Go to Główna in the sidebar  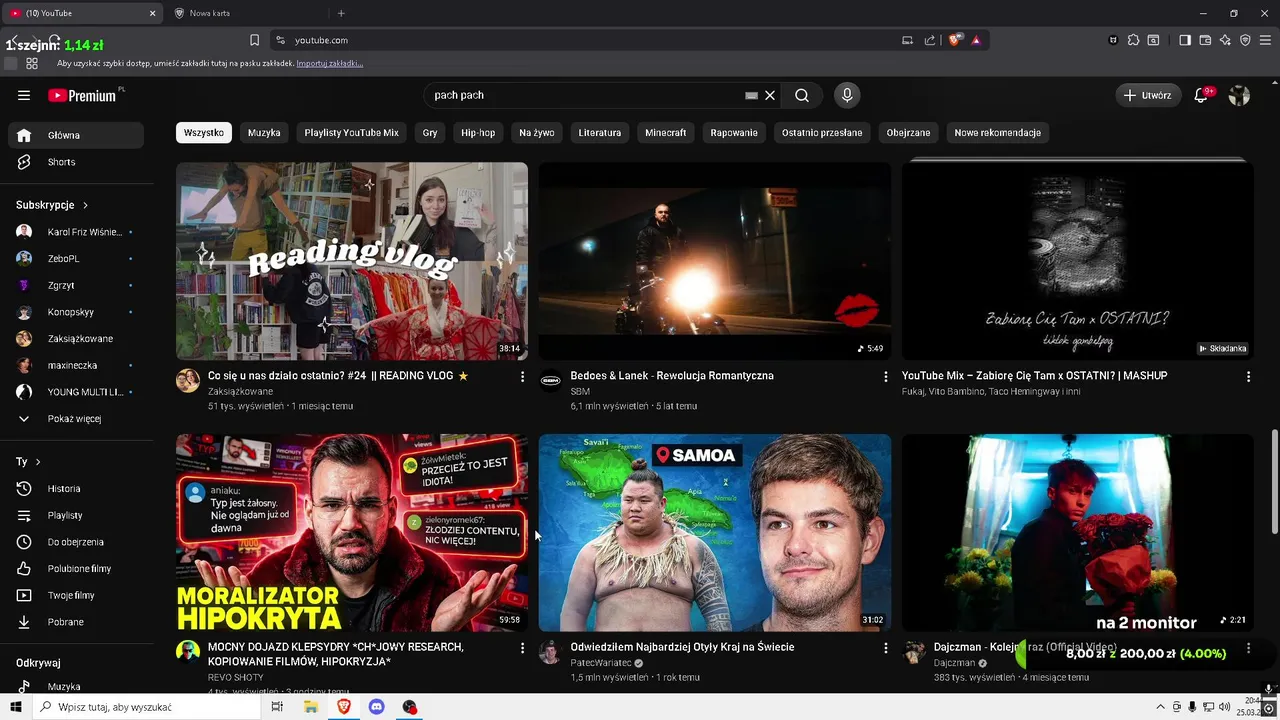(76, 135)
